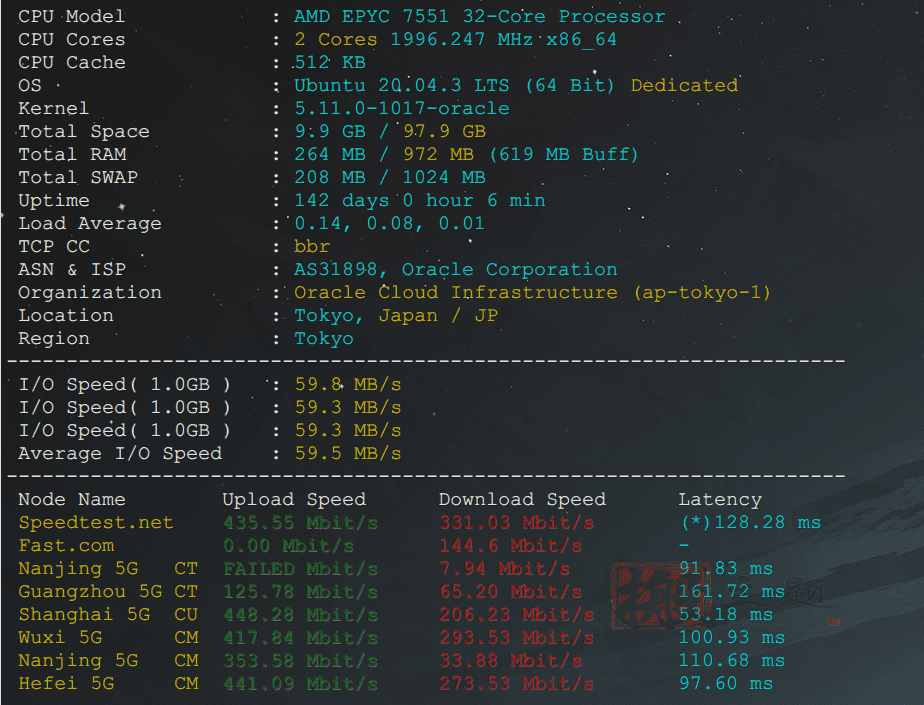This screenshot has width=924, height=705.
Task: Click the OS value 'Ubuntu 20.04.3 LTS (64 Bit)'
Action: [454, 85]
